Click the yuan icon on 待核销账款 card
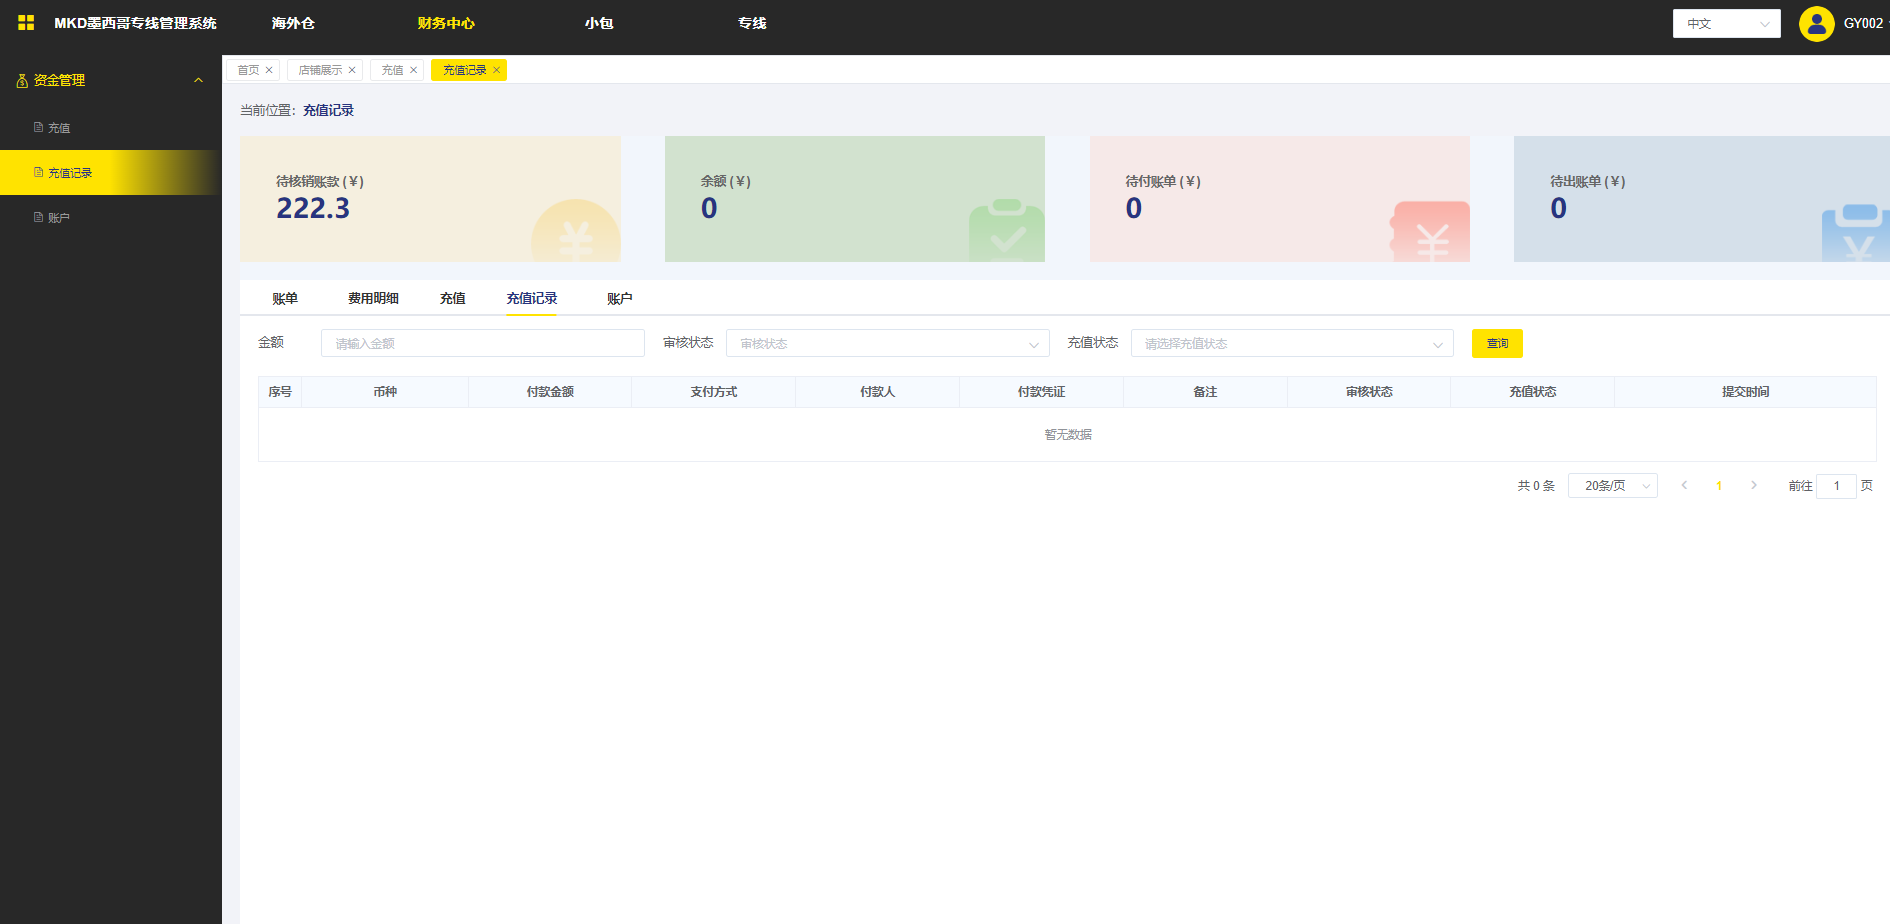This screenshot has height=924, width=1890. (x=575, y=234)
